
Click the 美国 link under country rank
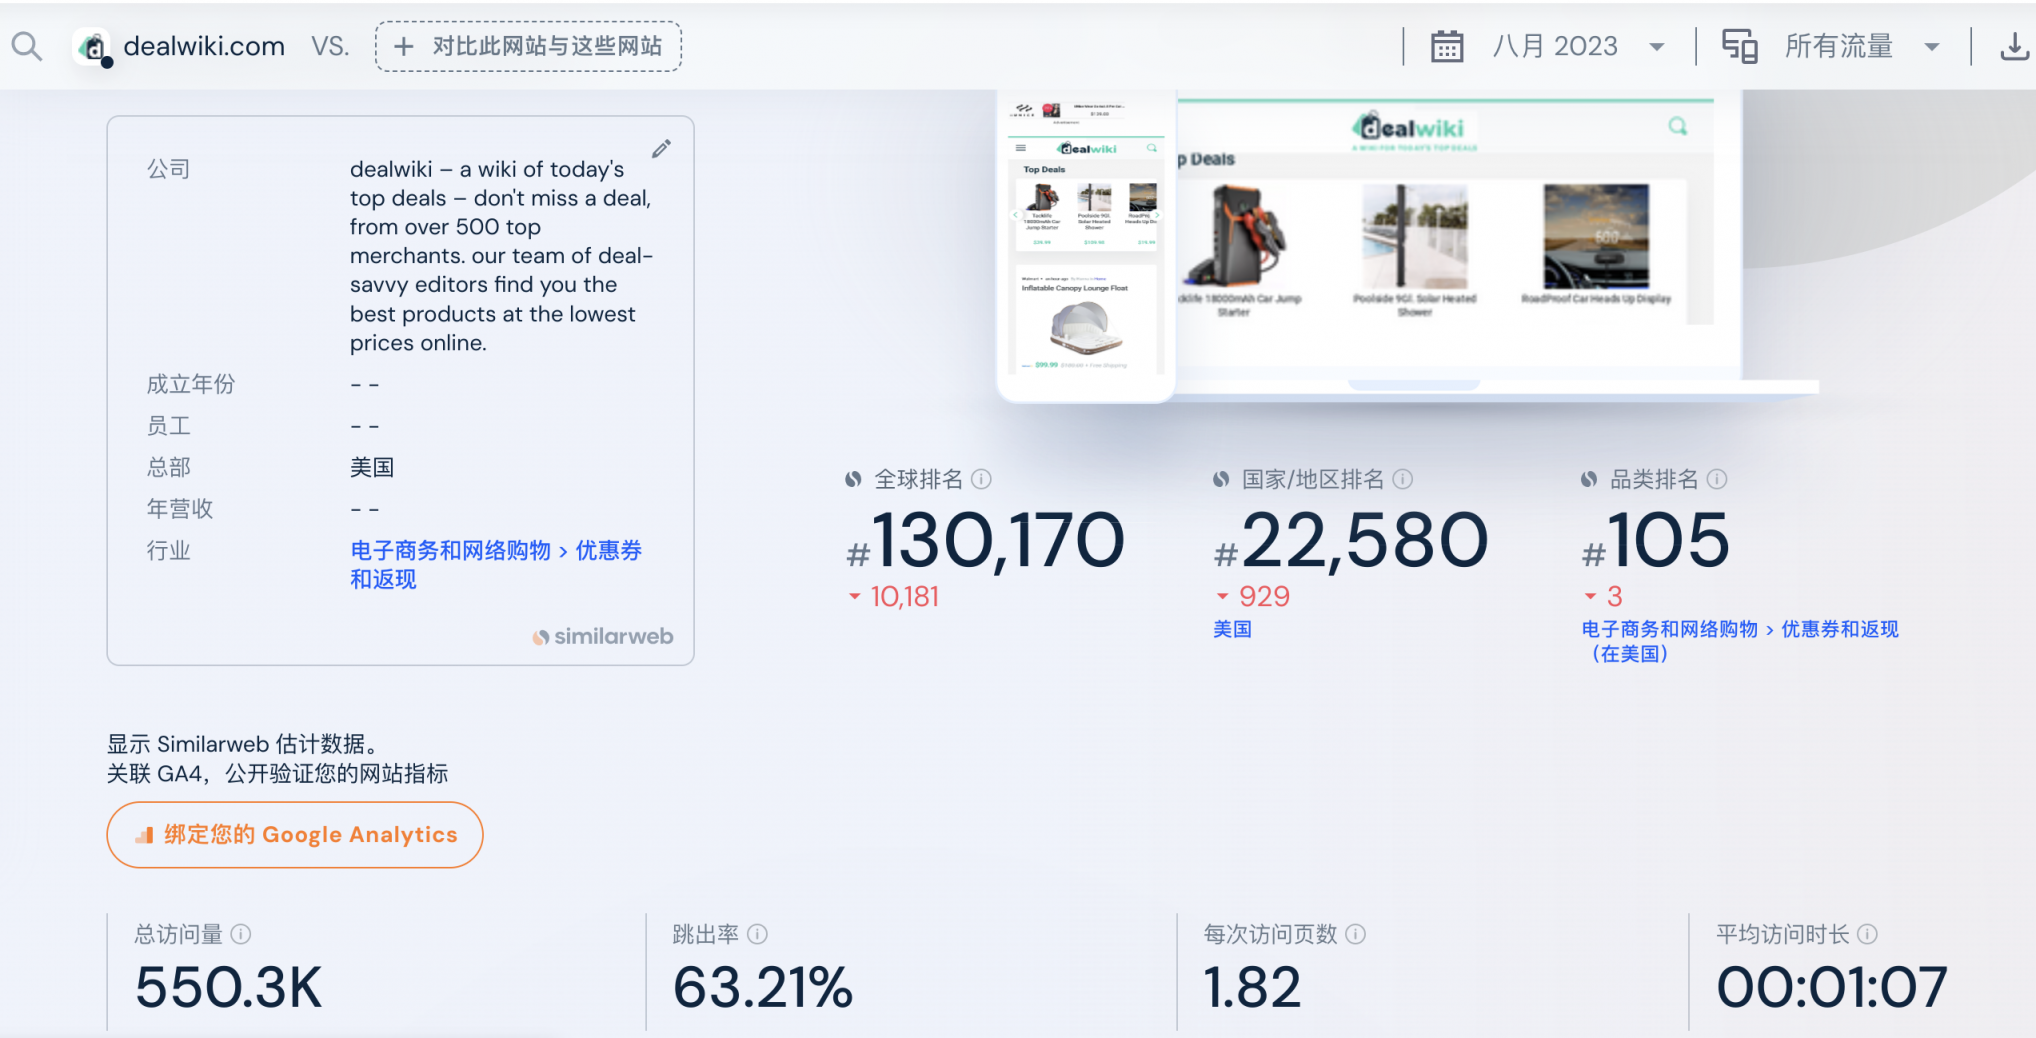click(1231, 629)
